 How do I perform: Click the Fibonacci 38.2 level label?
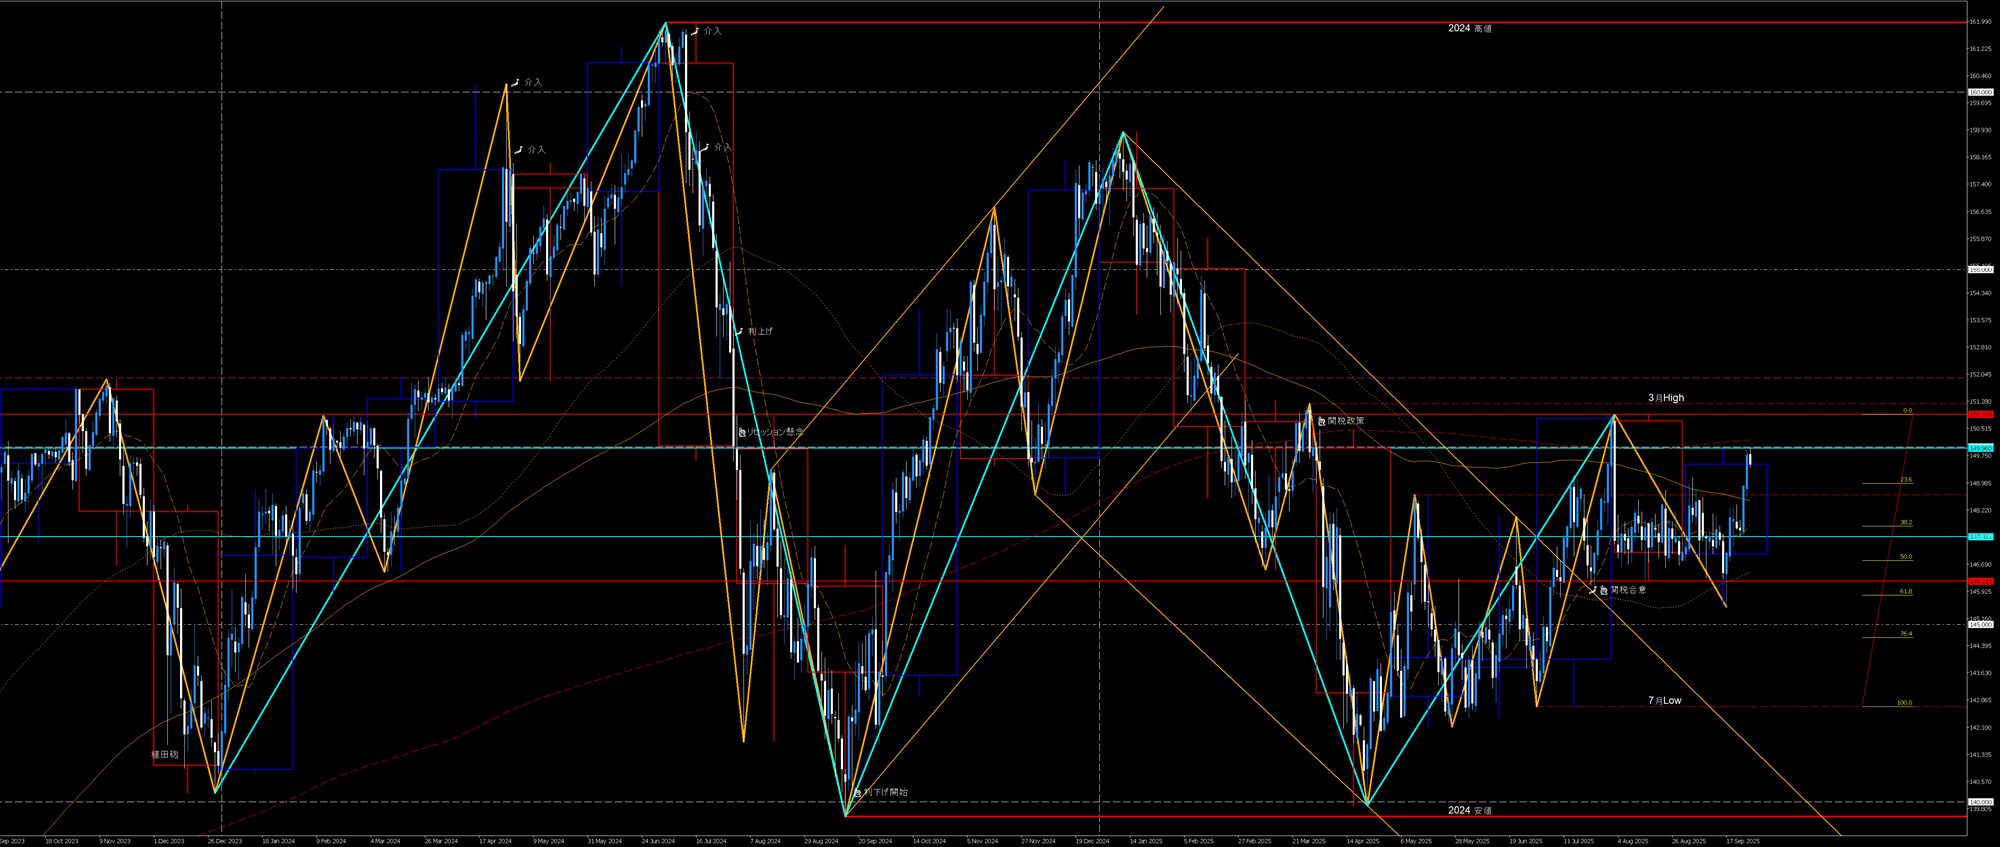click(1906, 522)
